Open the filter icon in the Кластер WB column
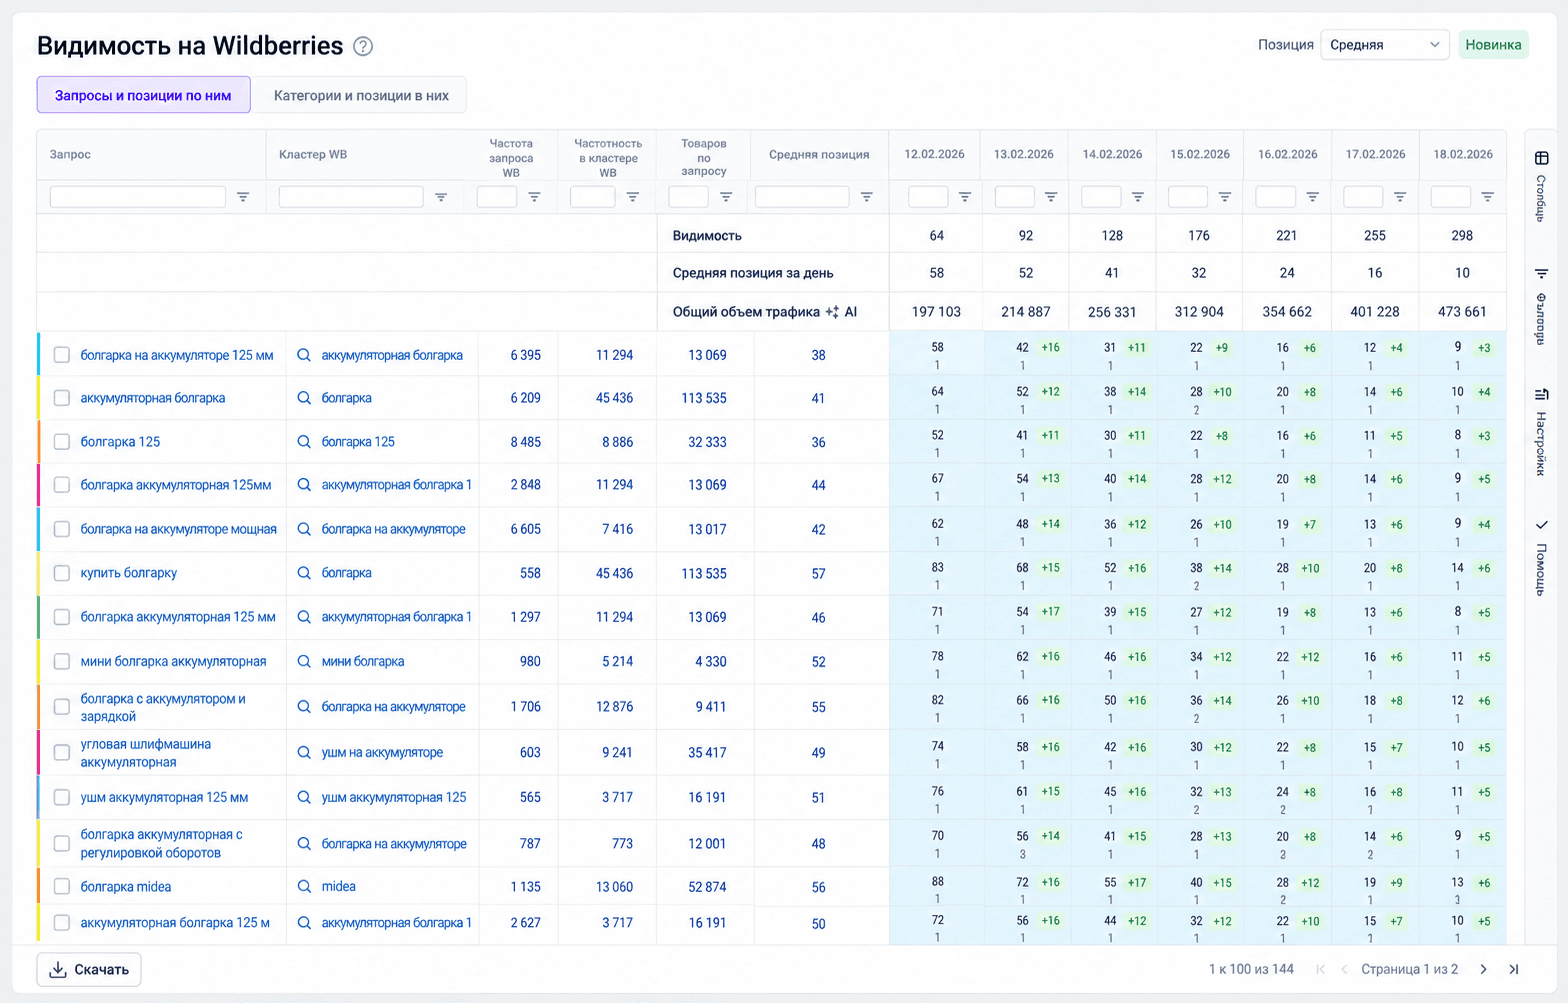Screen dimensions: 1568x1003 (x=441, y=197)
